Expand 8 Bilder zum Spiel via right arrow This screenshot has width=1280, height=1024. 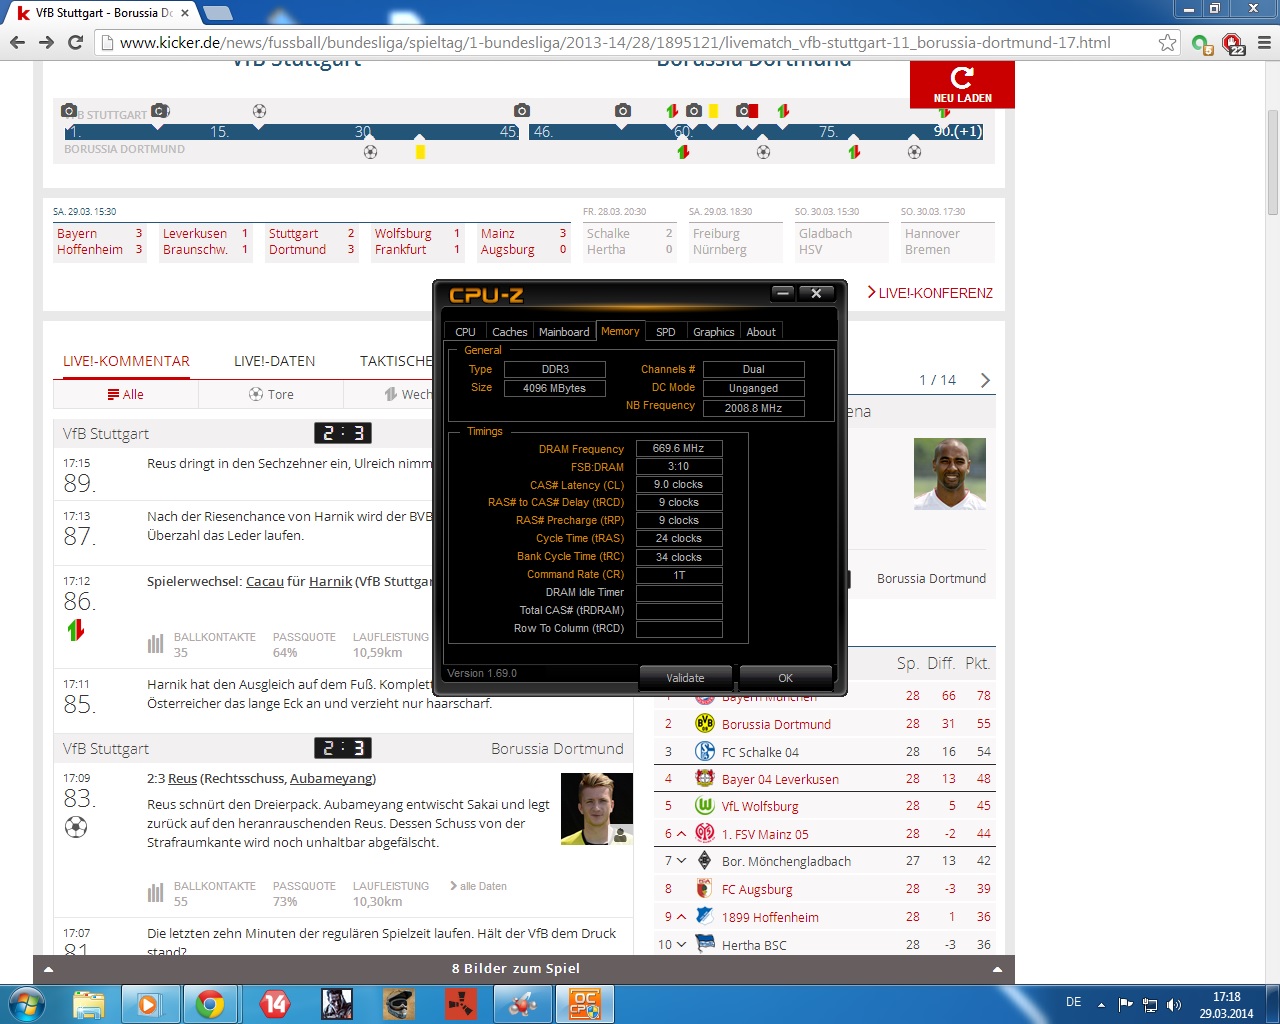click(x=997, y=969)
